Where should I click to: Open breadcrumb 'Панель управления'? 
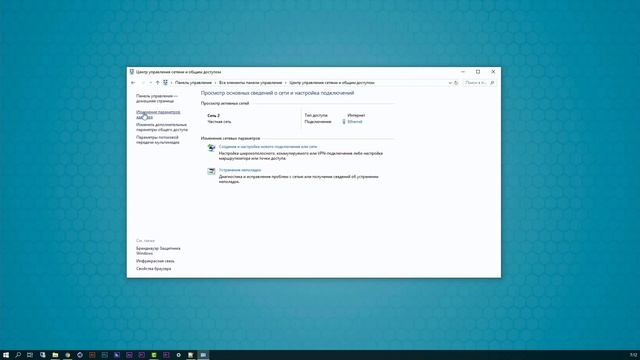pyautogui.click(x=193, y=83)
